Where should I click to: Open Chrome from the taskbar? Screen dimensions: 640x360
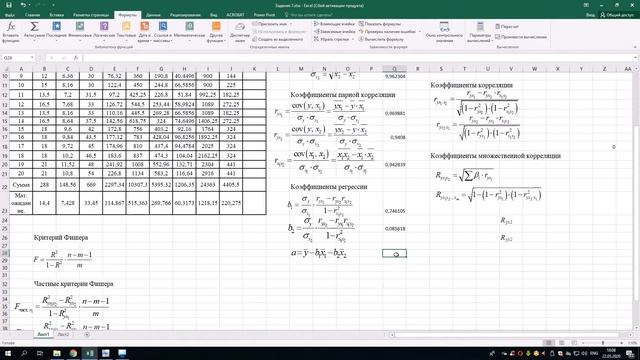click(73, 353)
